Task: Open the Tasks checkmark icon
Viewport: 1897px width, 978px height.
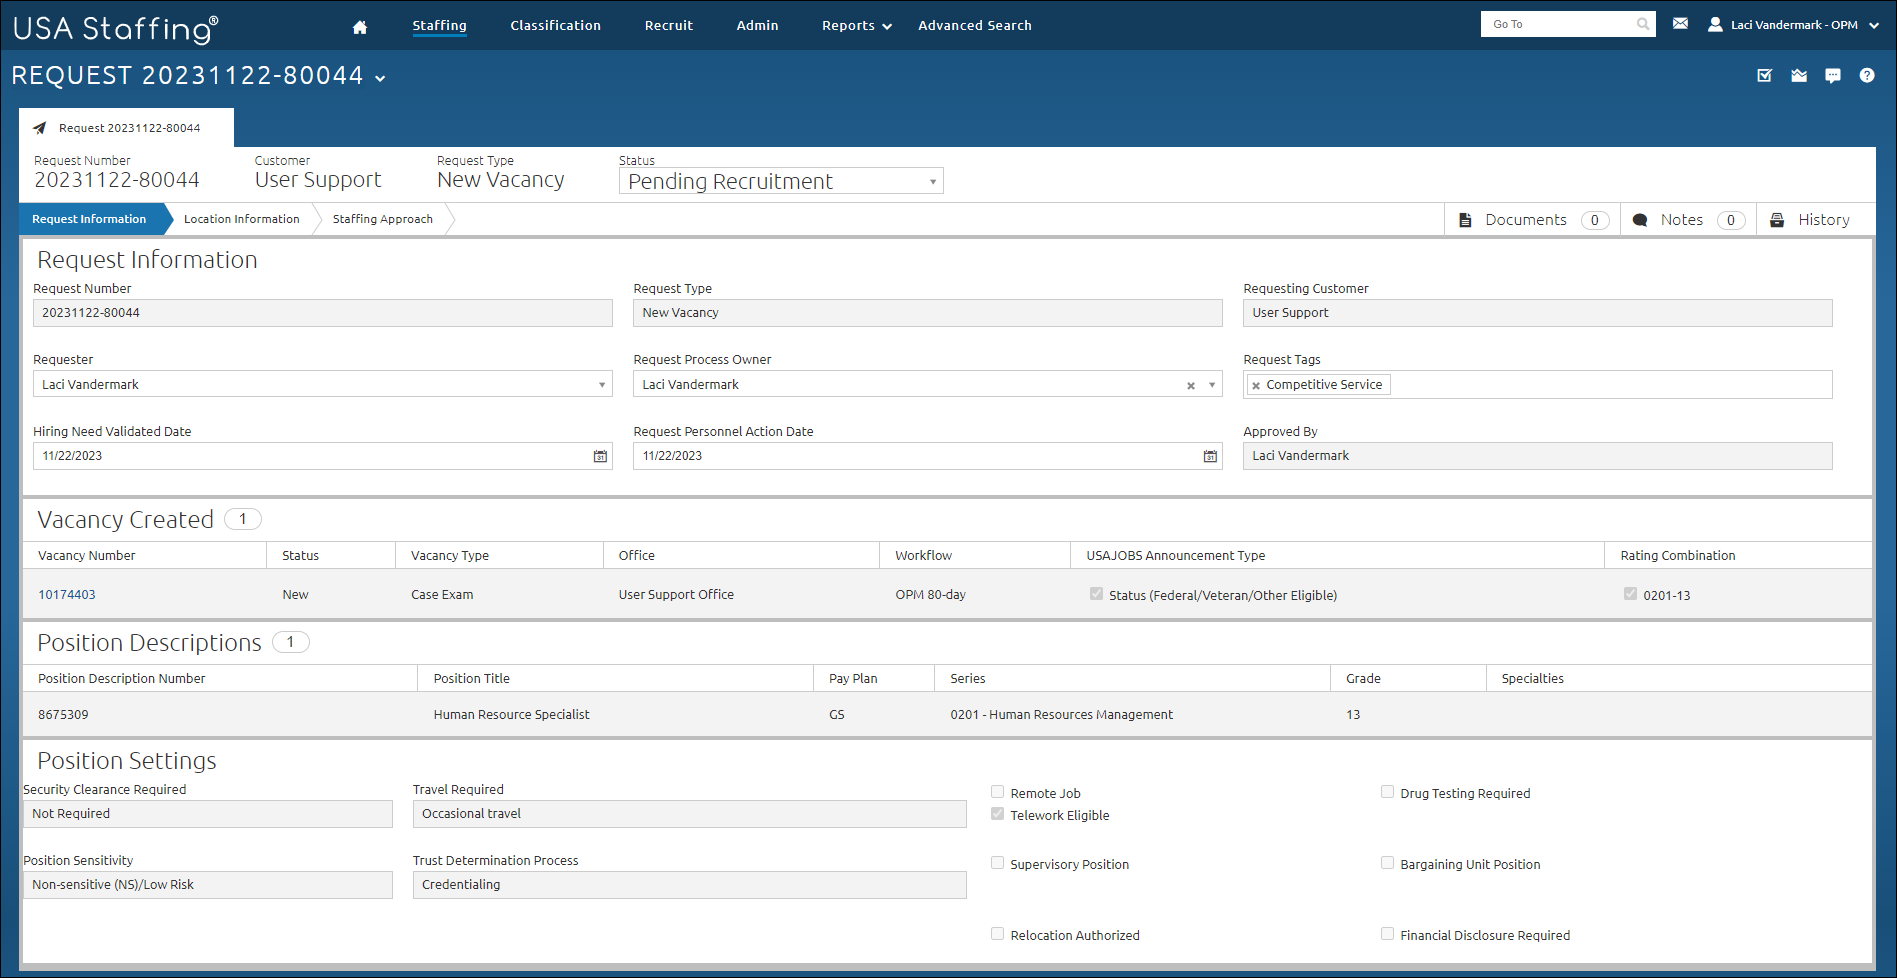Action: click(x=1764, y=75)
